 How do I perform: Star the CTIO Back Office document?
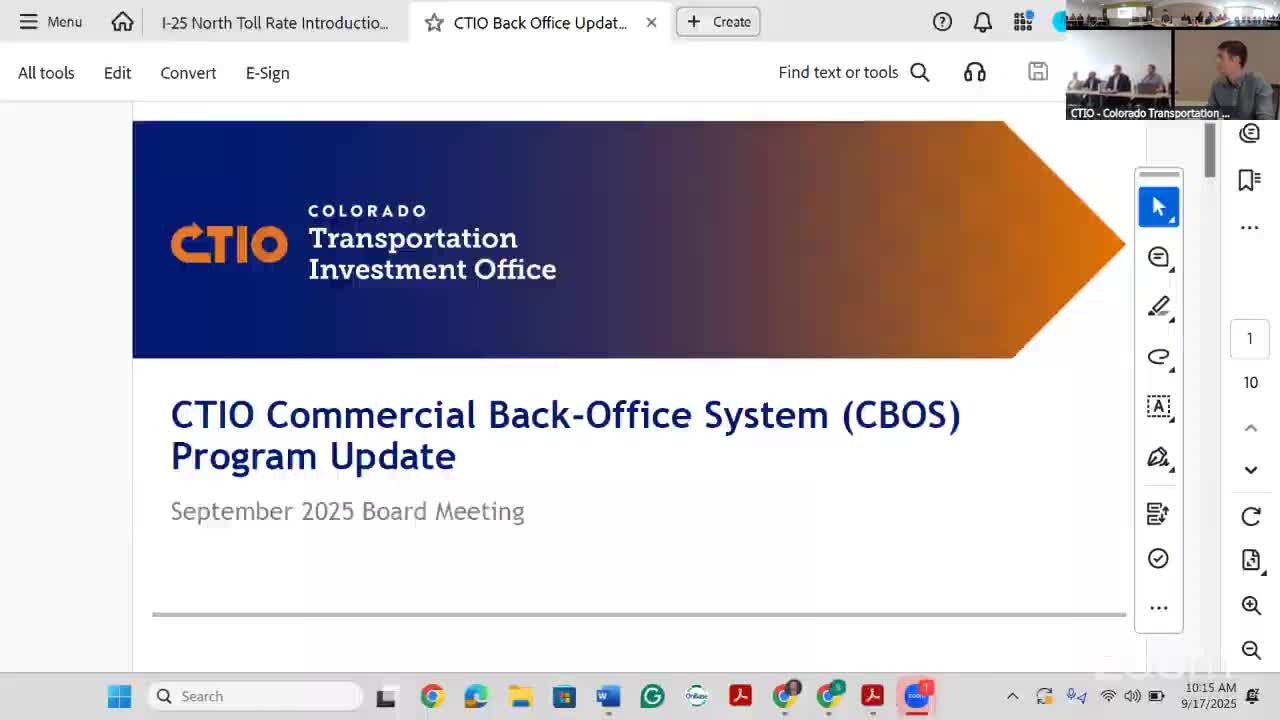[x=434, y=22]
